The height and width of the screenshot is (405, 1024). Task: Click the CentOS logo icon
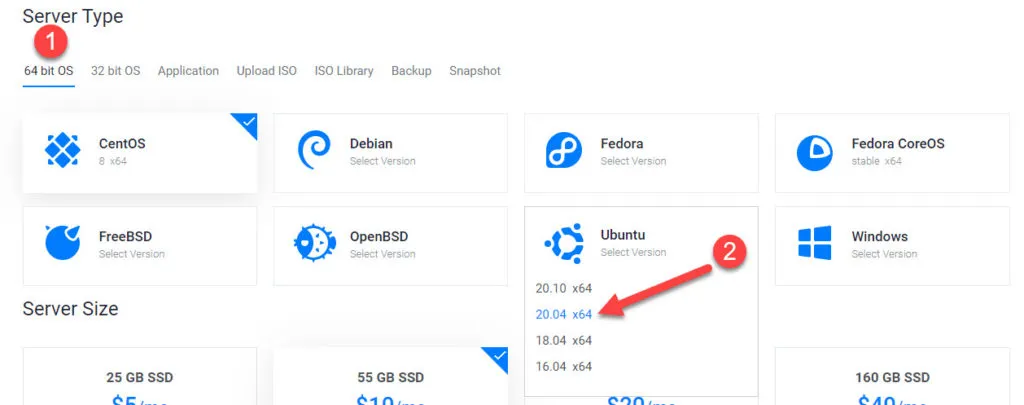[x=63, y=151]
